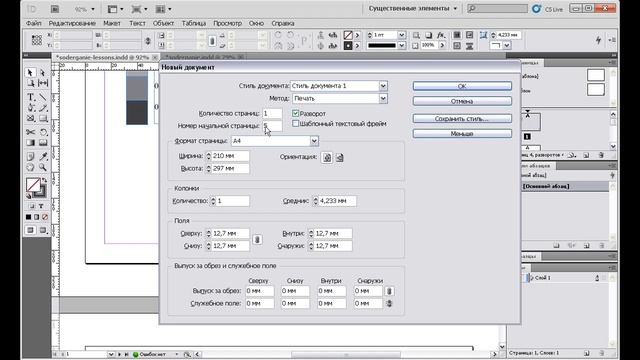Screen dimensions: 640x360
Task: Click the Ширина 210 мм field
Action: pos(230,156)
